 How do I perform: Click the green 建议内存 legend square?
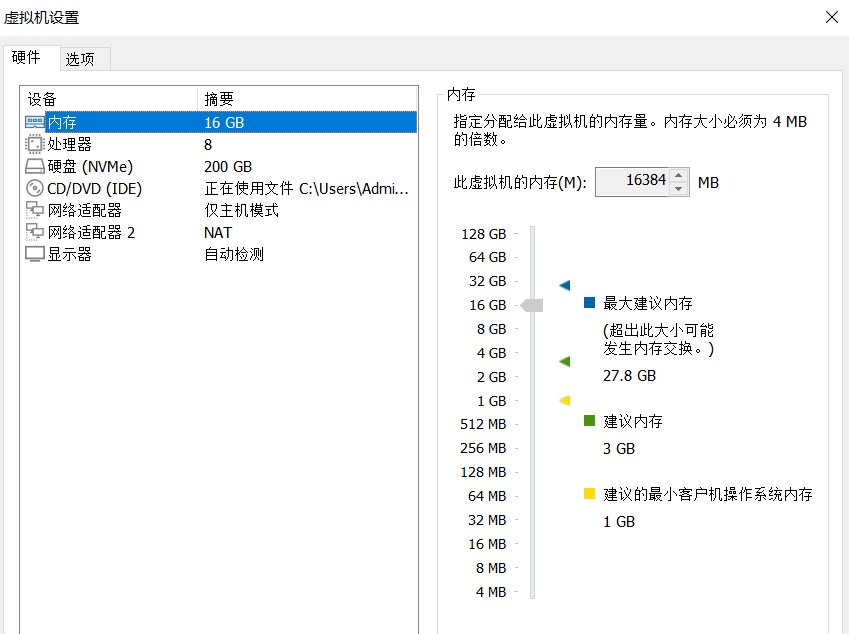point(590,421)
